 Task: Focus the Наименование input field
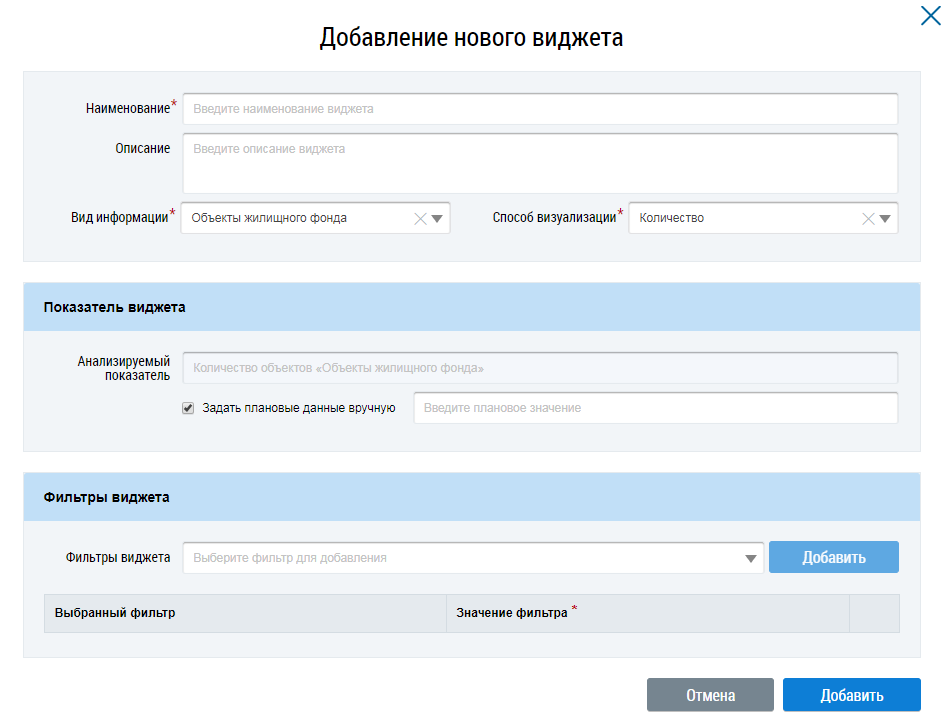539,109
